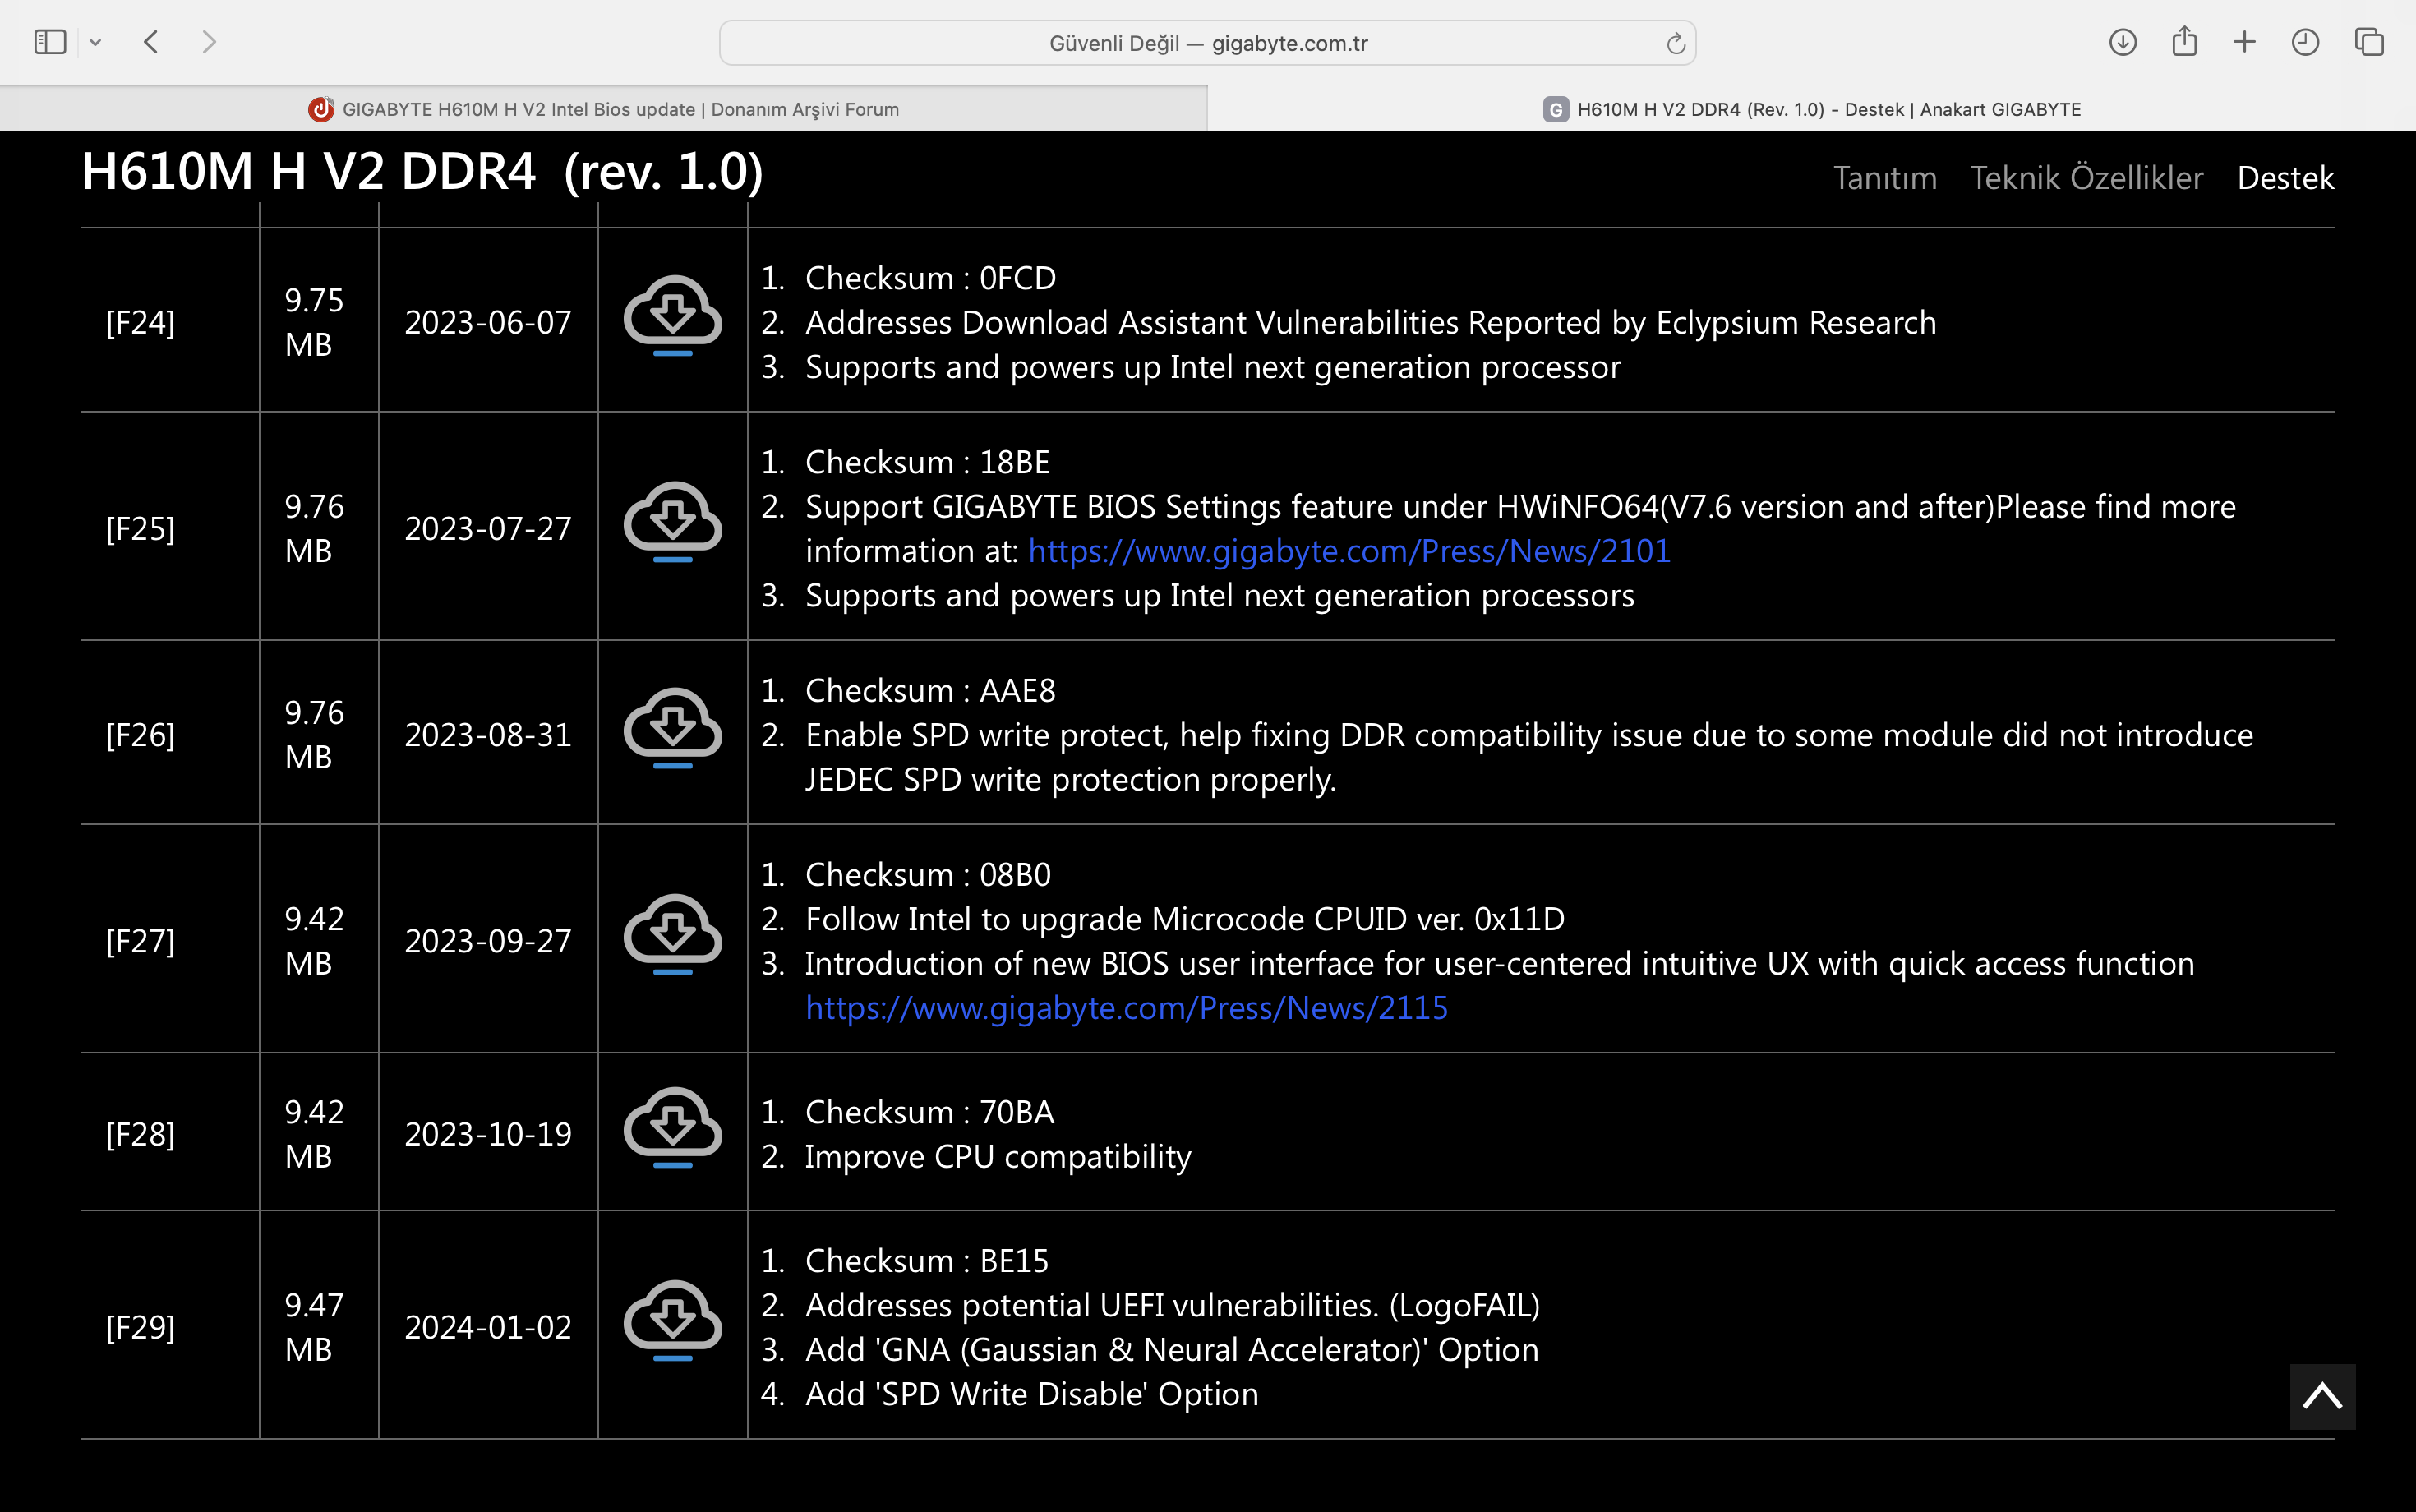Click the scroll-to-top arrow button
Image resolution: width=2416 pixels, height=1512 pixels.
tap(2322, 1396)
